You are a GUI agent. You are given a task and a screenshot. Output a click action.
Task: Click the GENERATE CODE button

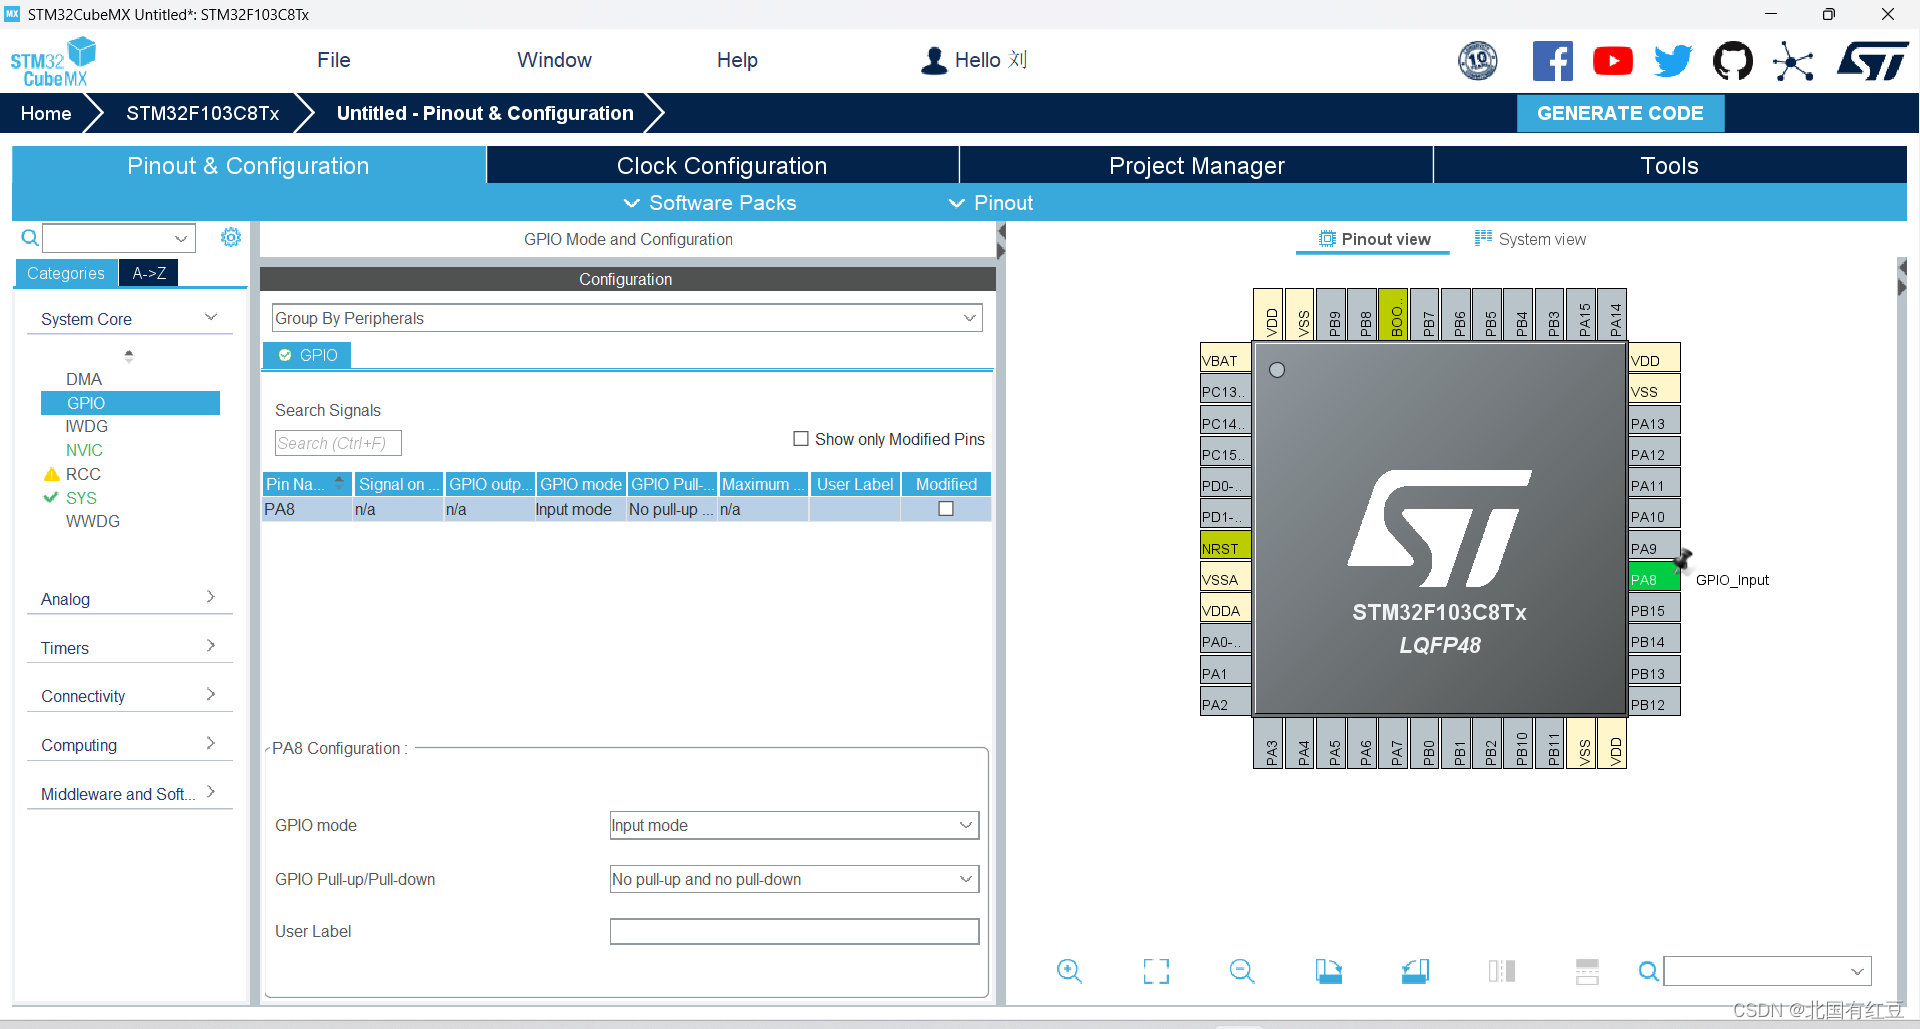pyautogui.click(x=1620, y=113)
